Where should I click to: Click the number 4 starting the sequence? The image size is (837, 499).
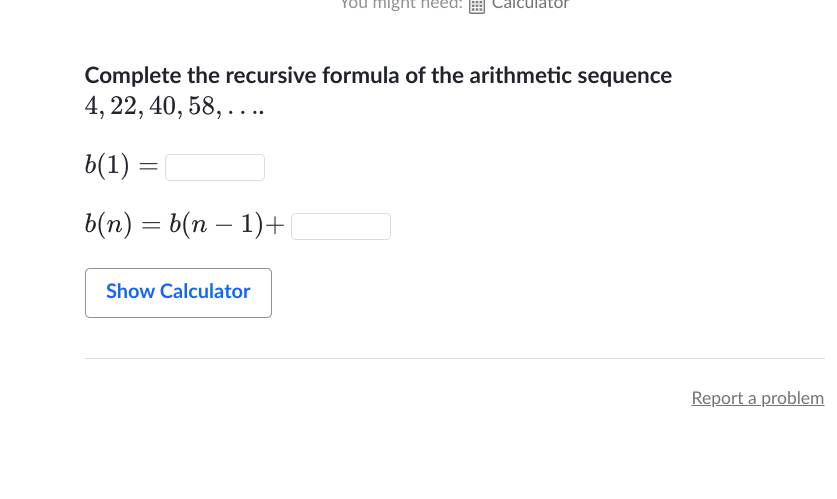coord(91,107)
